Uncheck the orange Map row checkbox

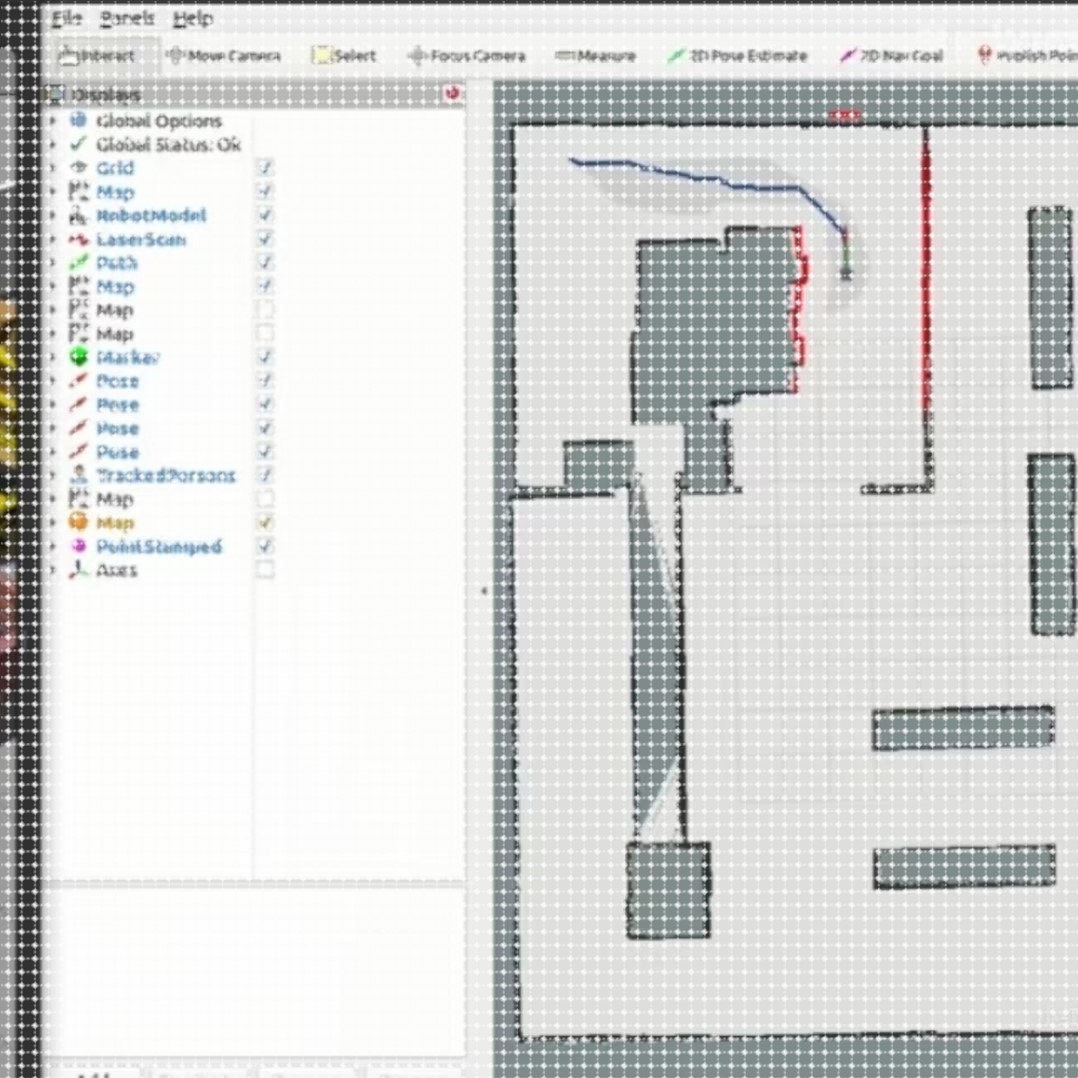tap(265, 522)
